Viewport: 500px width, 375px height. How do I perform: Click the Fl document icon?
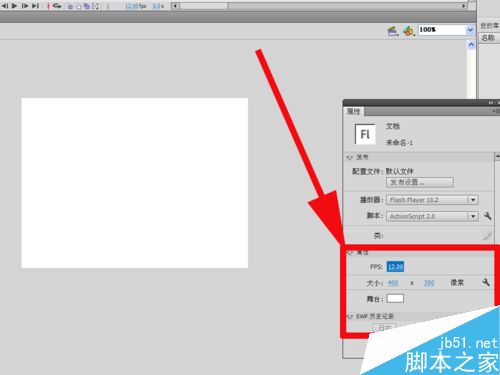[x=365, y=134]
